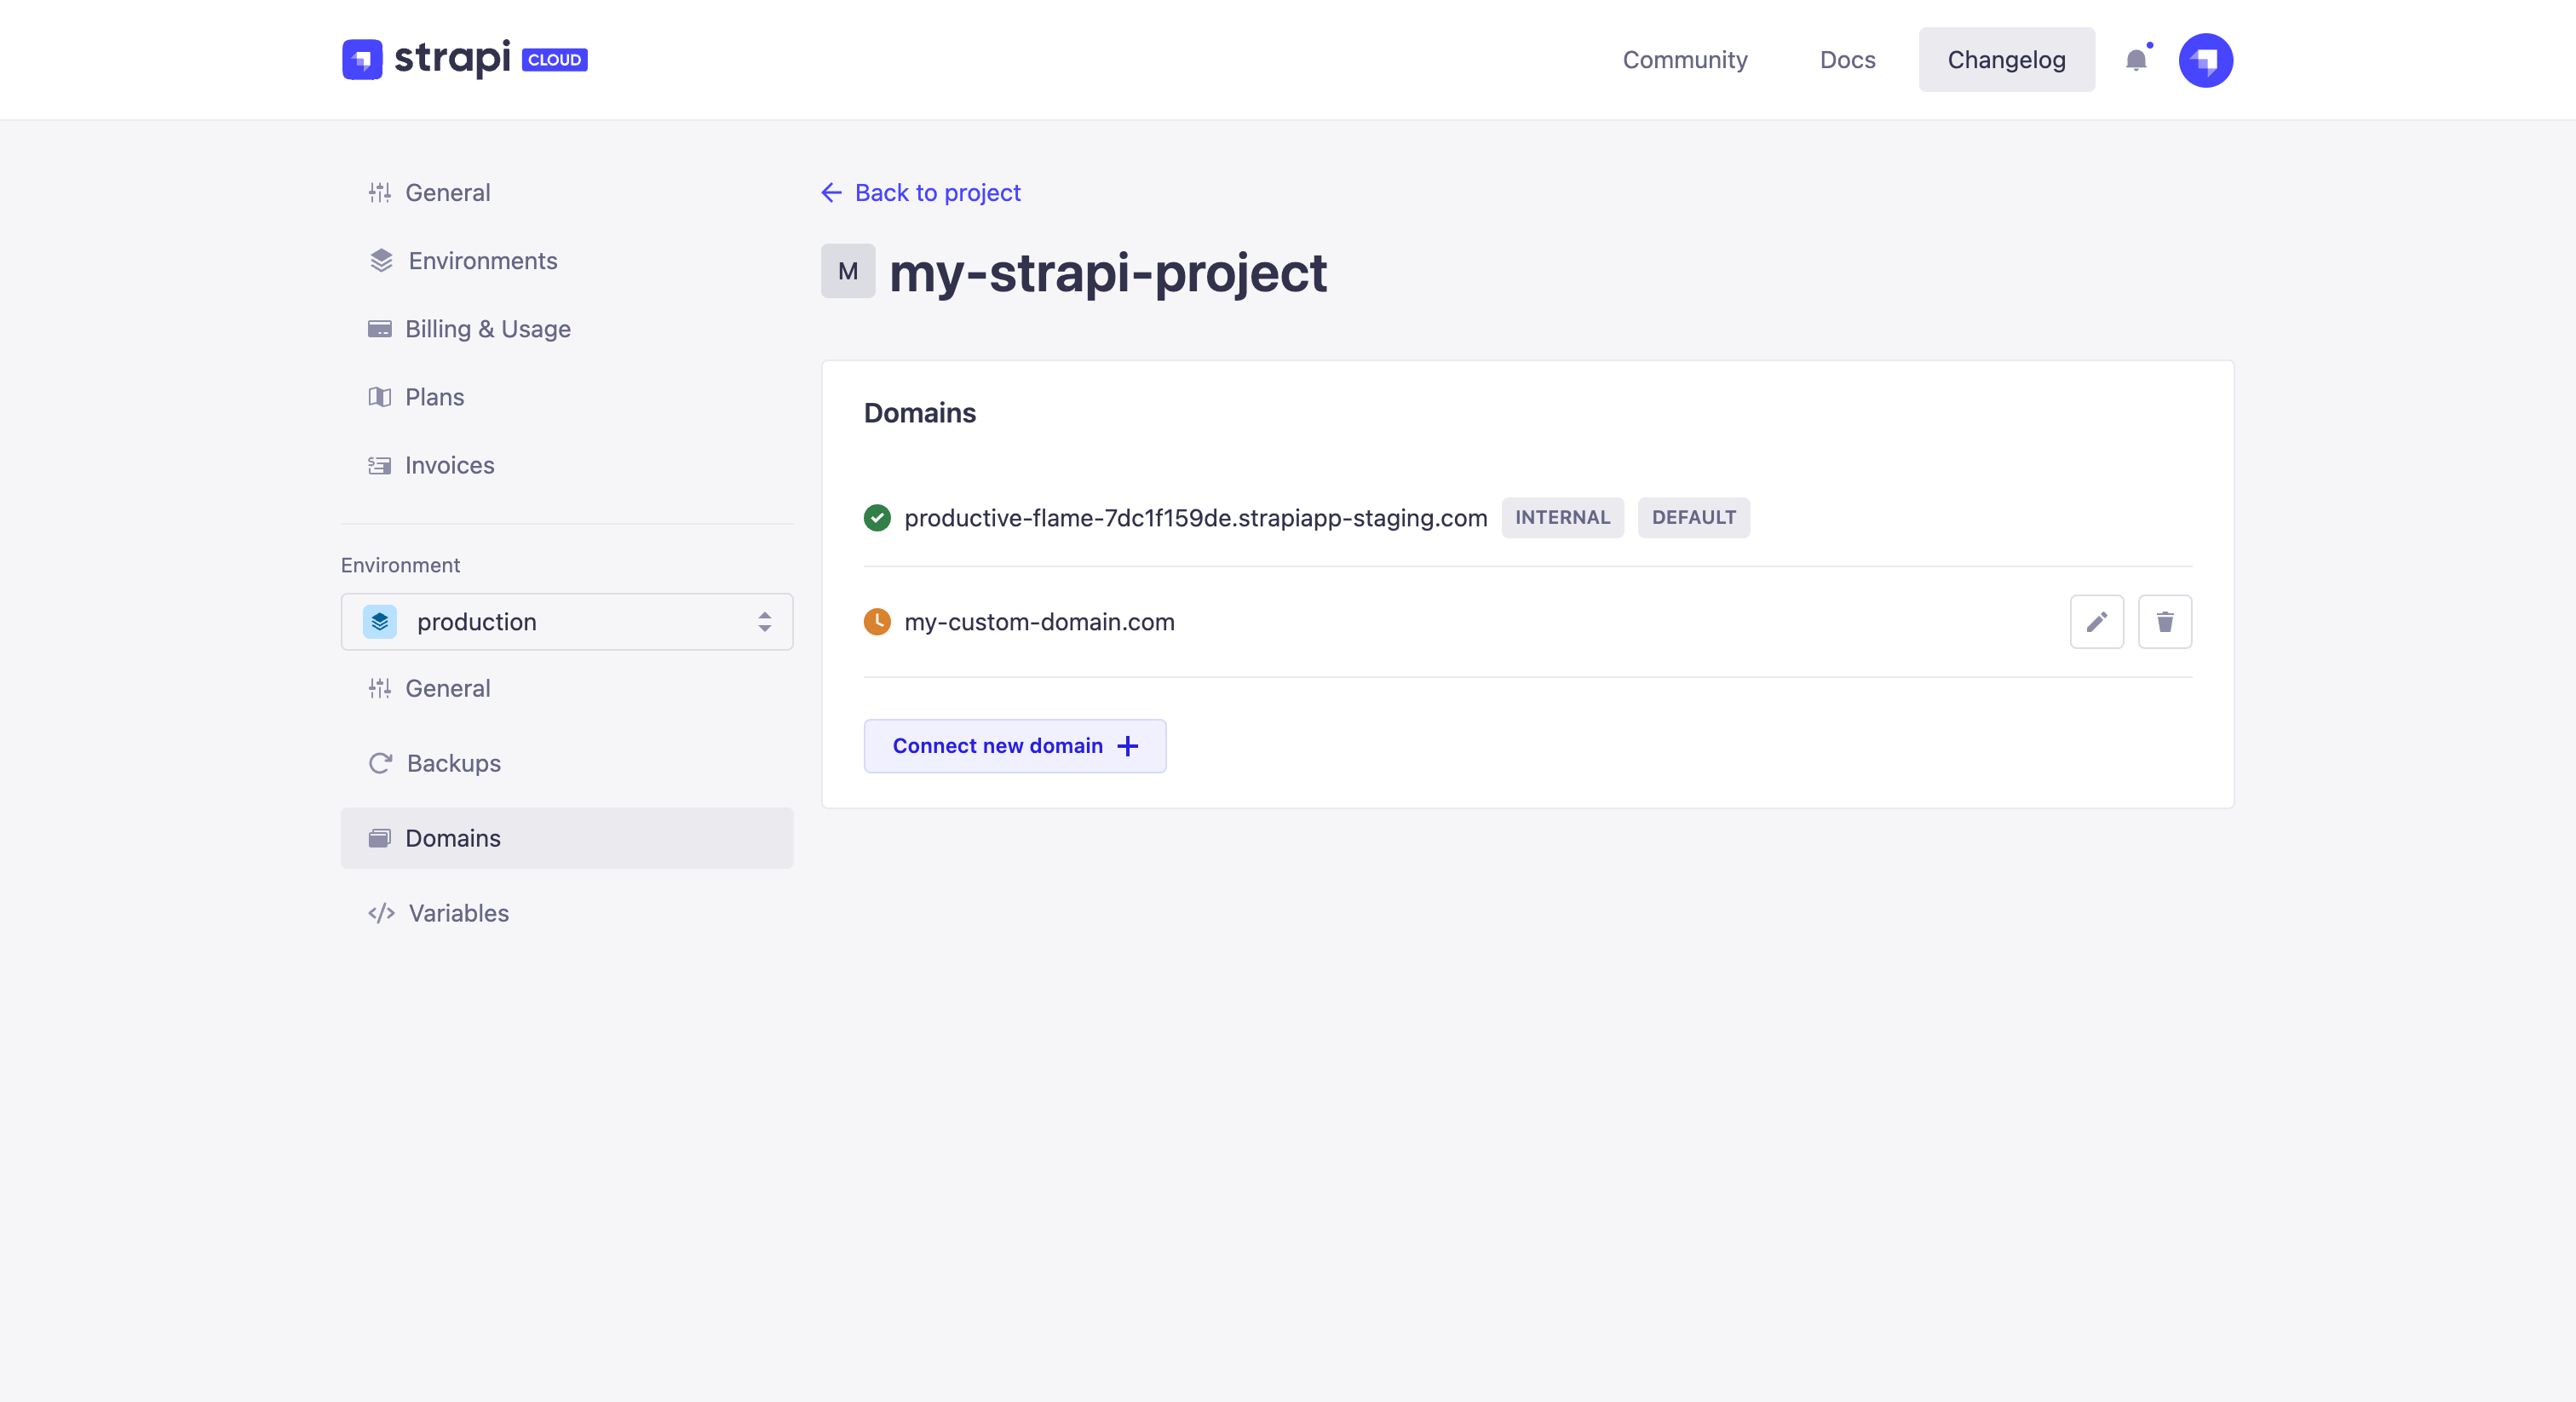Click the Variables sidebar icon

pyautogui.click(x=378, y=913)
